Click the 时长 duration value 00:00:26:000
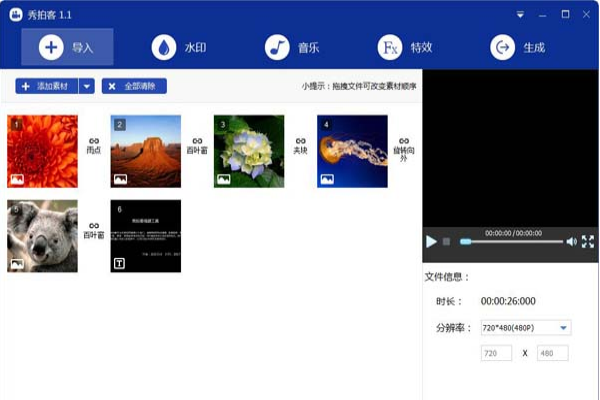Screen dimensions: 600x400 [x=508, y=301]
